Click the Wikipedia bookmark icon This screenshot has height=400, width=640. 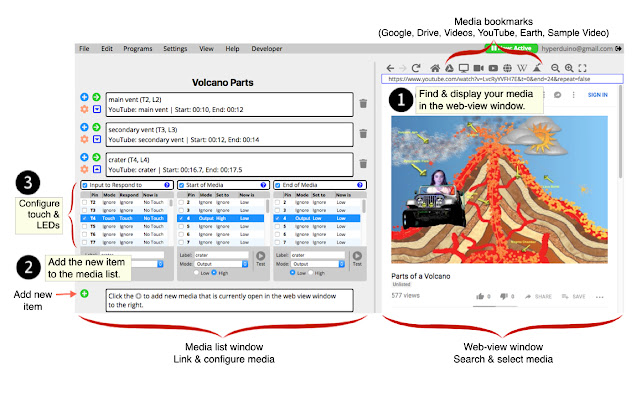click(523, 67)
